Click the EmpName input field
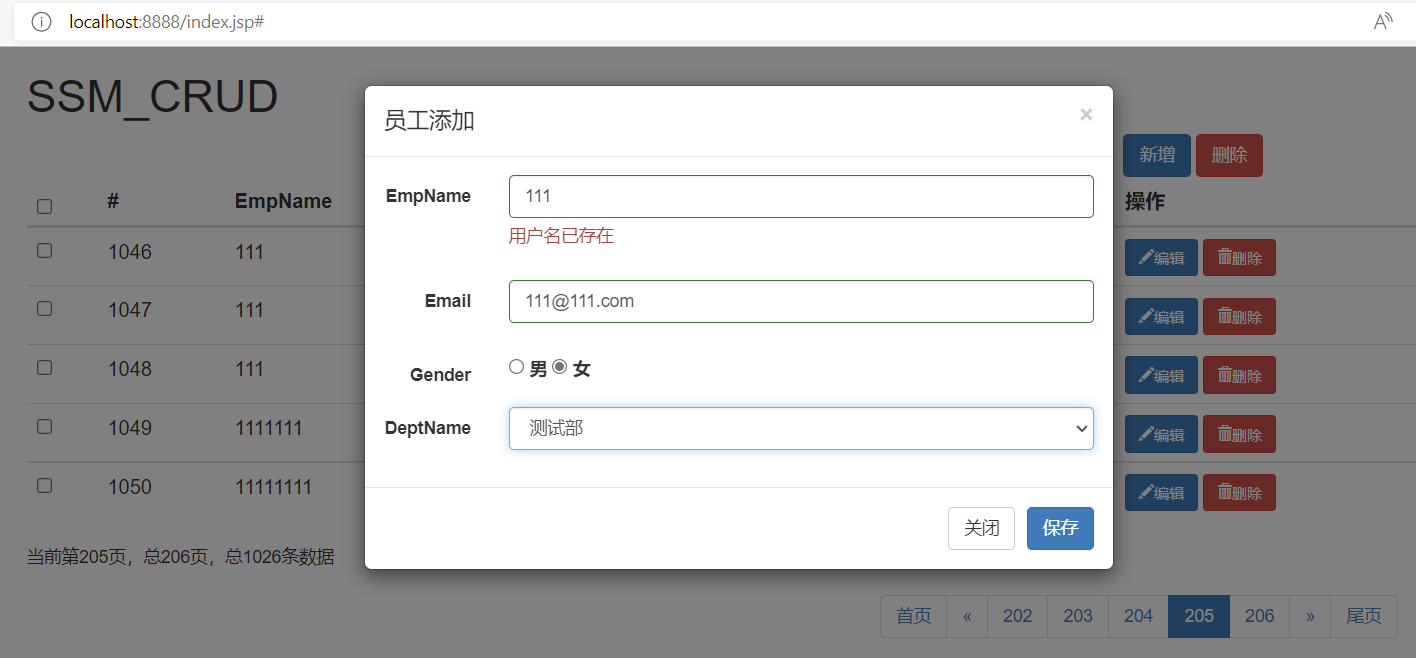 click(x=801, y=196)
